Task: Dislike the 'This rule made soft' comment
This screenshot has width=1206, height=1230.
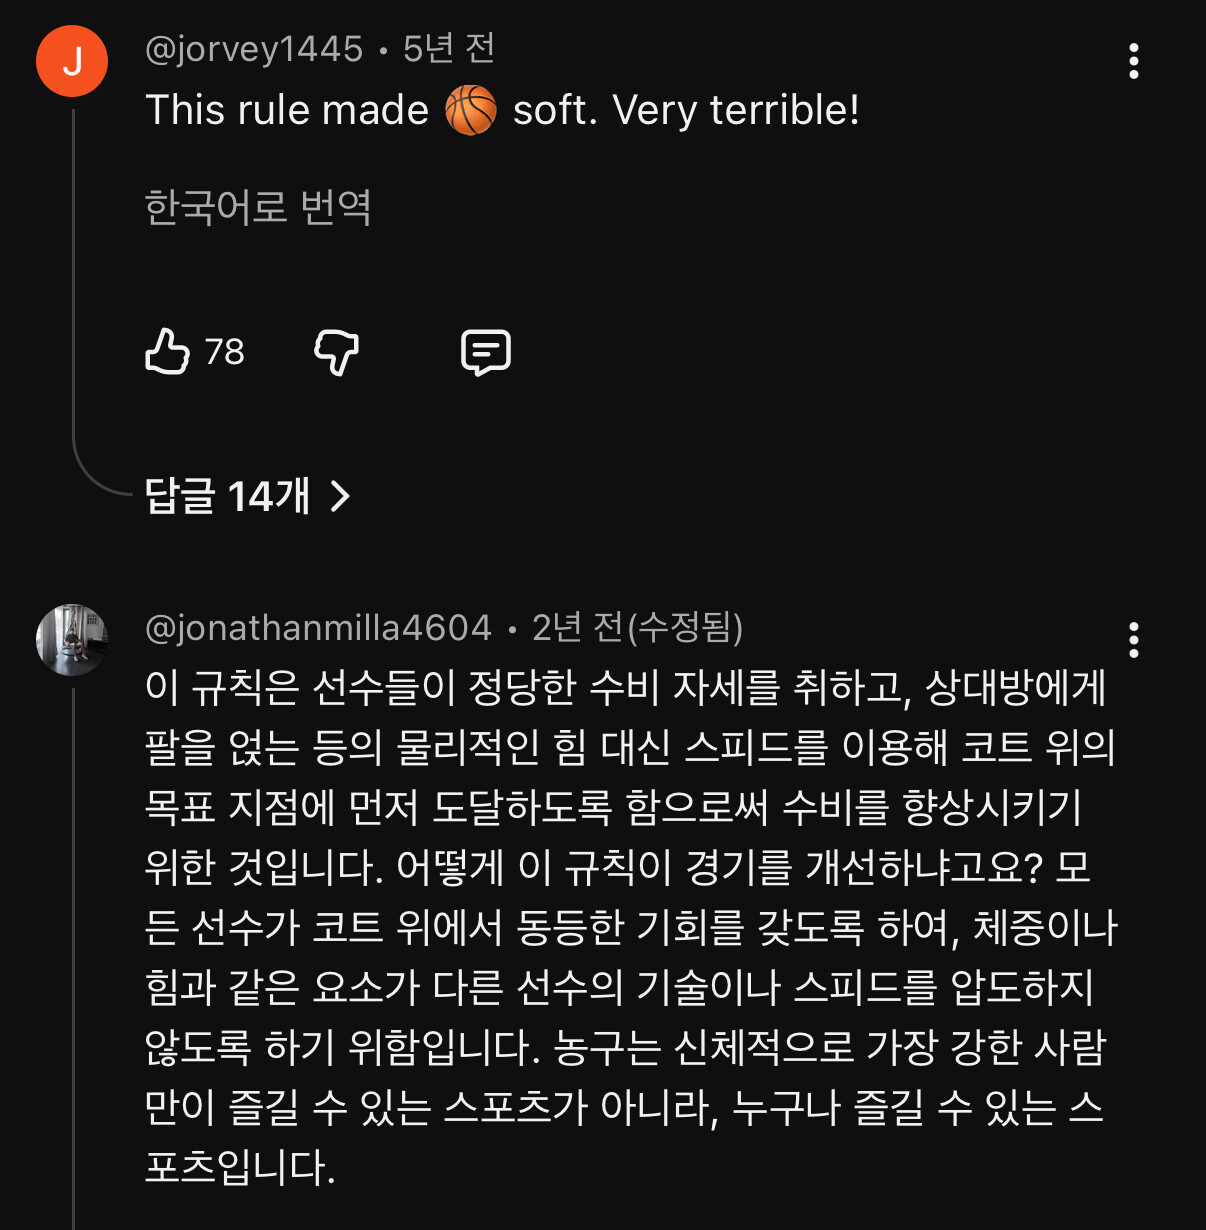Action: [336, 352]
